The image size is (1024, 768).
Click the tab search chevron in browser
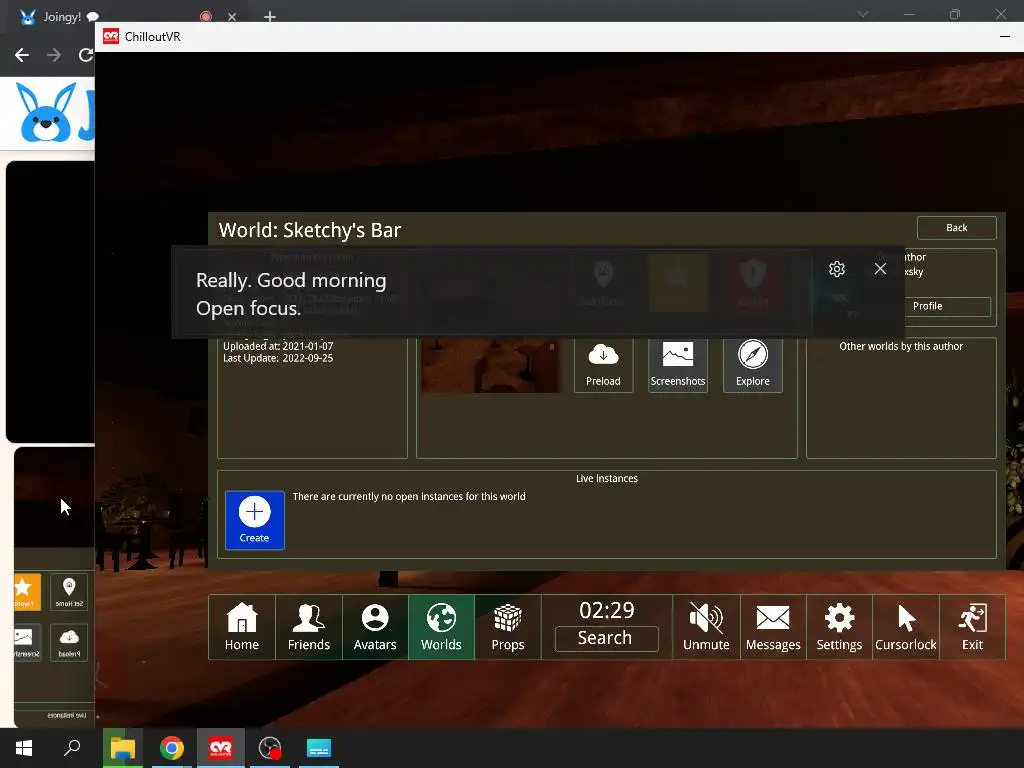(x=863, y=14)
